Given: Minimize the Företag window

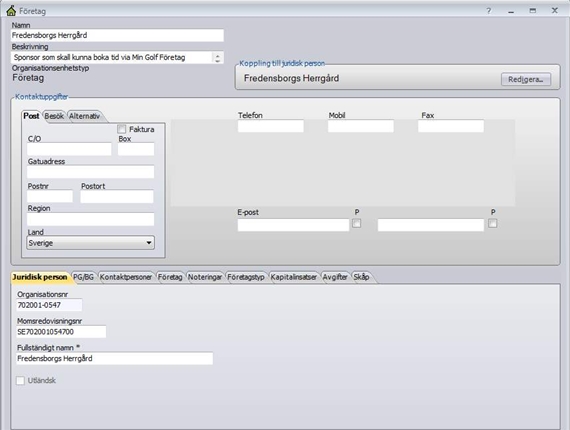Looking at the screenshot, I should pos(511,11).
